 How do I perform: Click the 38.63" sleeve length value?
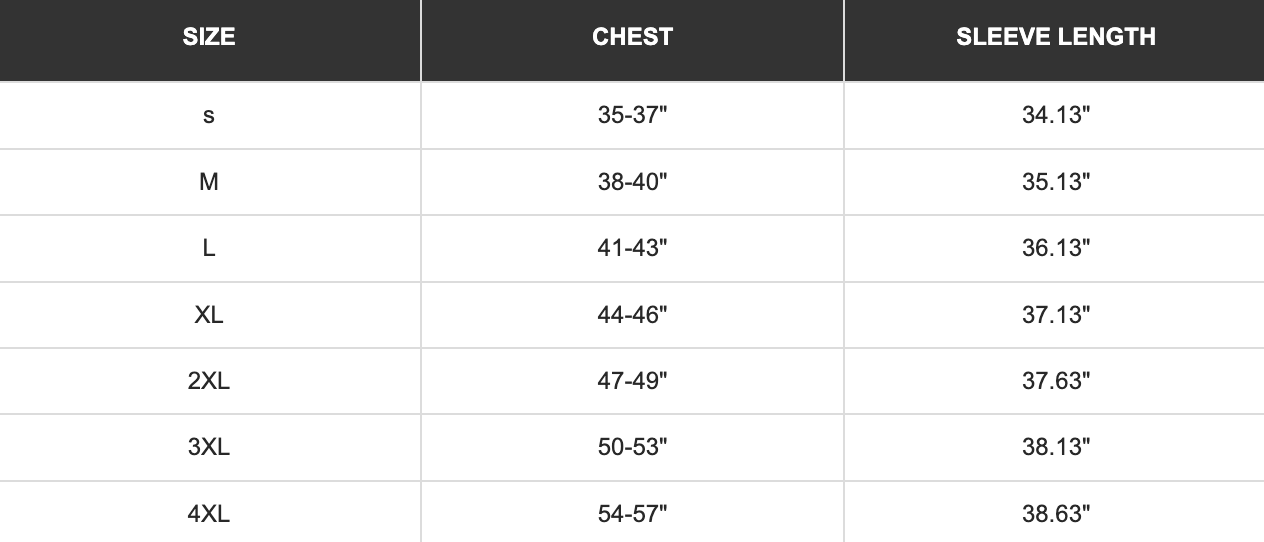[1055, 514]
